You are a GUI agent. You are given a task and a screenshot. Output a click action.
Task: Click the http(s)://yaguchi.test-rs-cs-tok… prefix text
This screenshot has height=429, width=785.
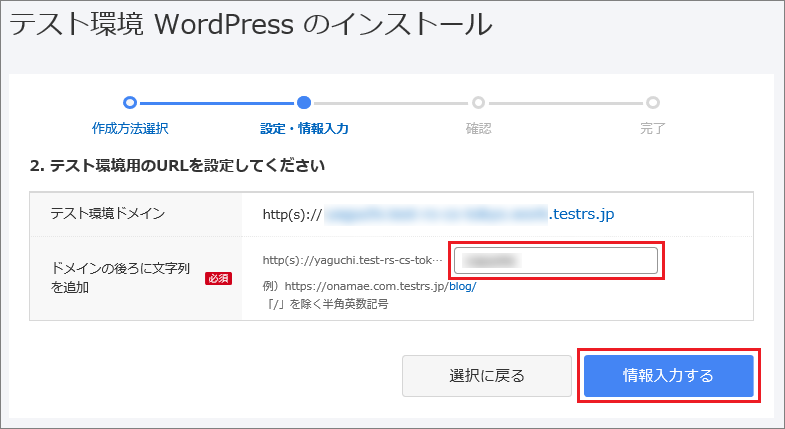(x=352, y=260)
